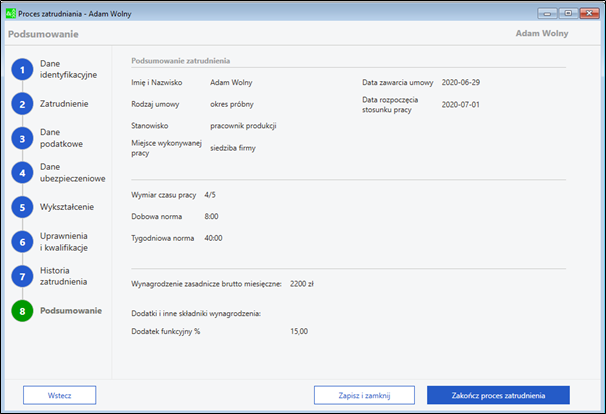Click Wynagrodzenie zasadnicze brutto miesięczne label
This screenshot has width=606, height=414.
(x=206, y=284)
